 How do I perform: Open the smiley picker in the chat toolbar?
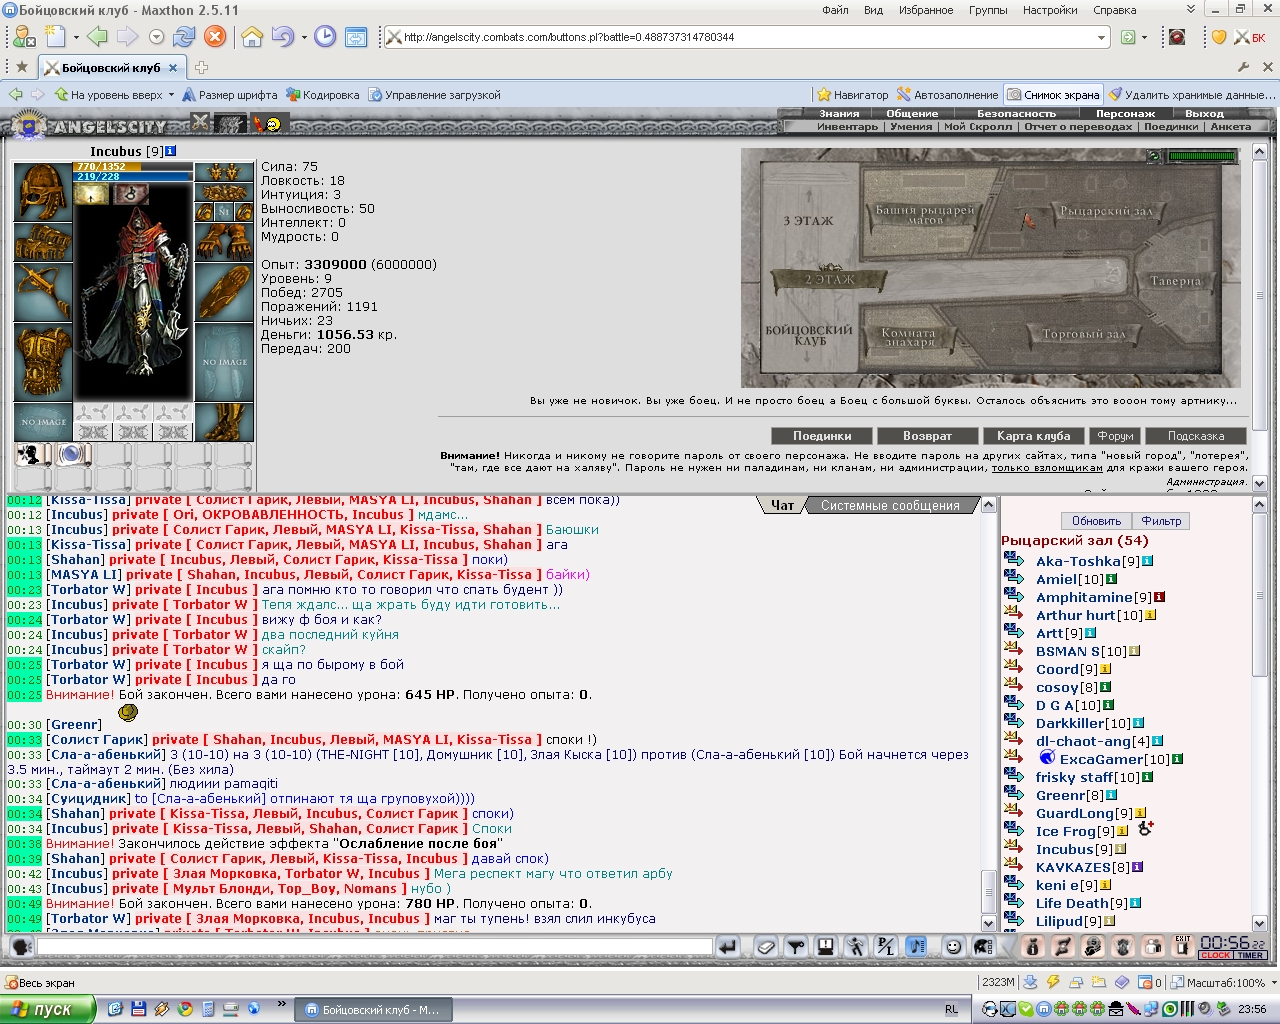954,946
